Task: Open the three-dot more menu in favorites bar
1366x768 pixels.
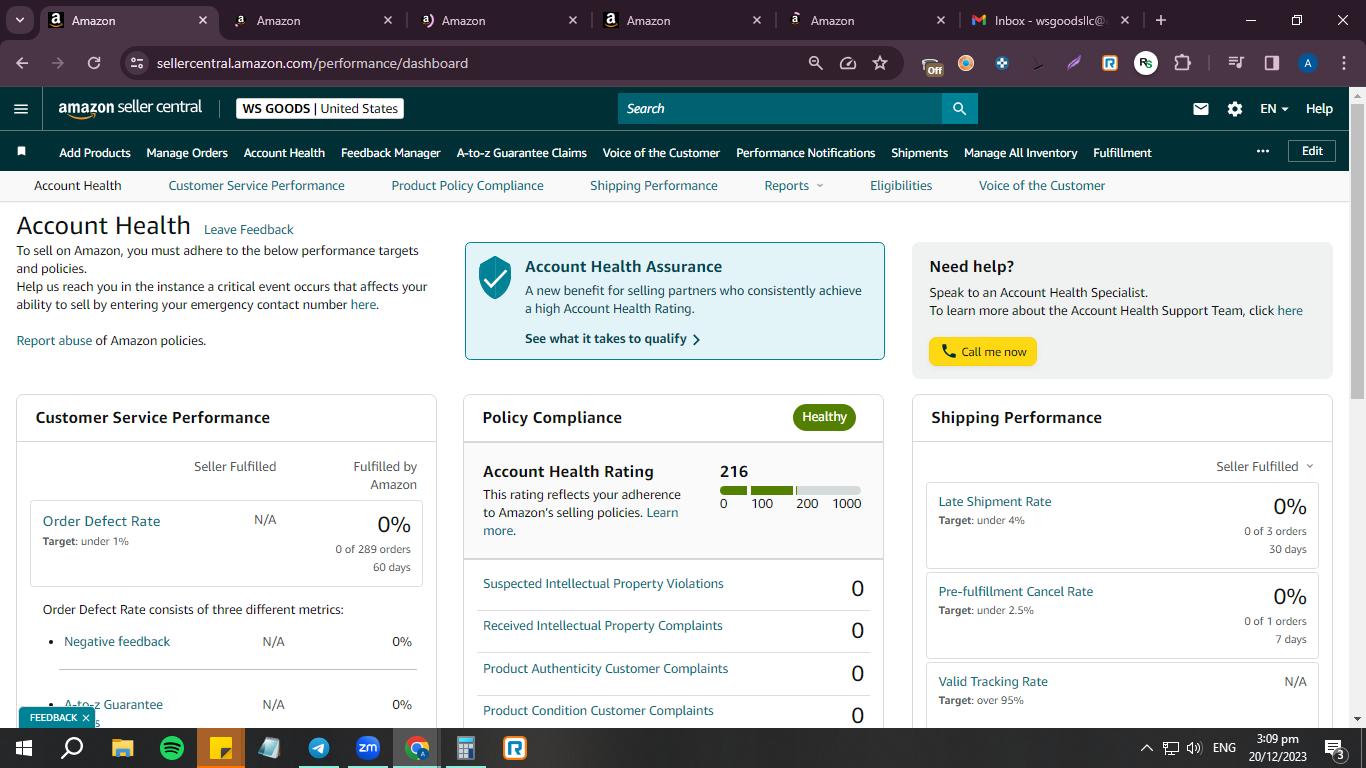Action: pos(1263,151)
